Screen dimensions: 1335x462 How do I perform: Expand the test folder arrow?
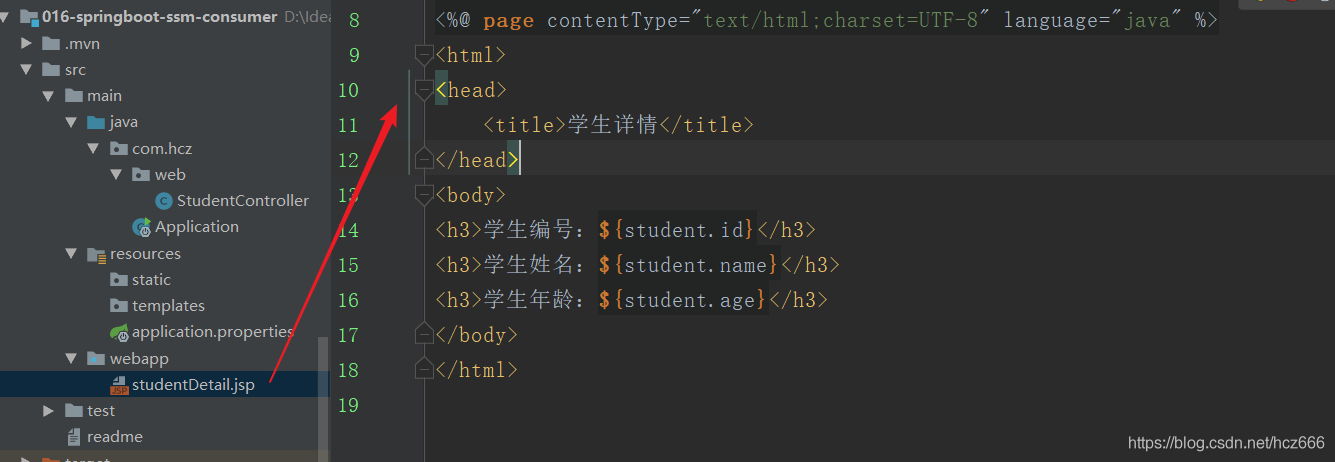coord(49,410)
